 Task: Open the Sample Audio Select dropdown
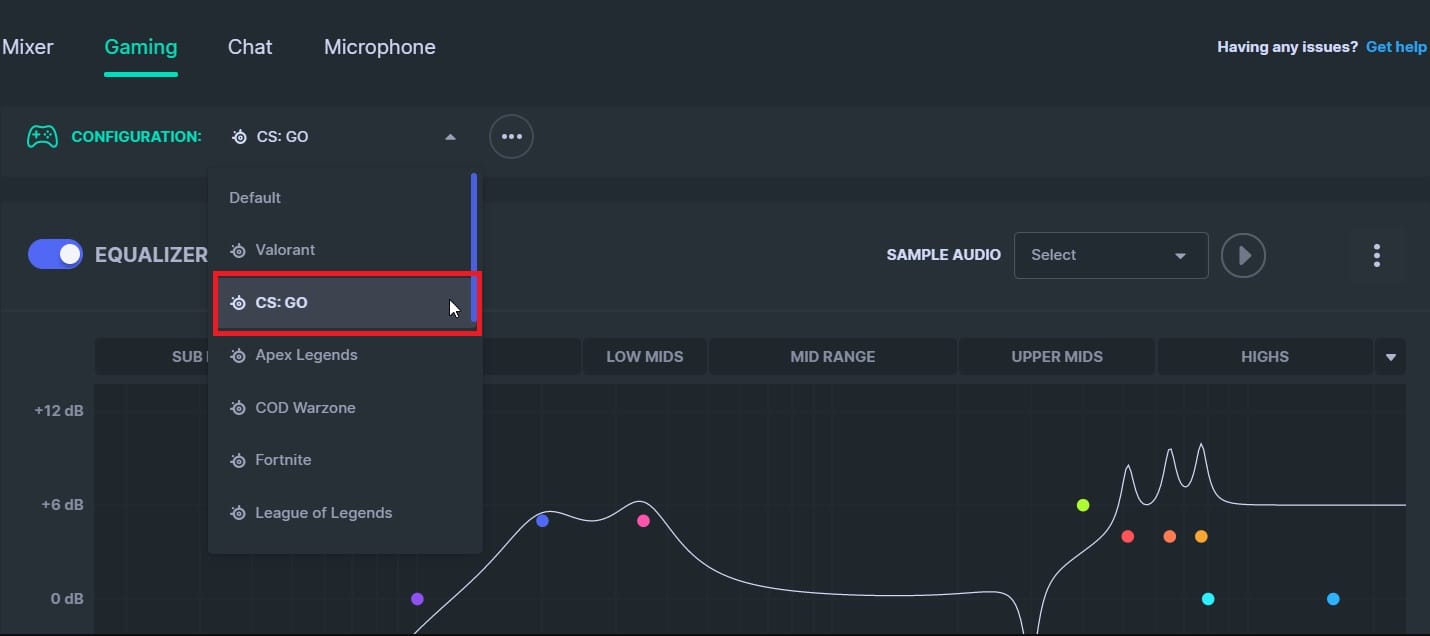pos(1110,255)
